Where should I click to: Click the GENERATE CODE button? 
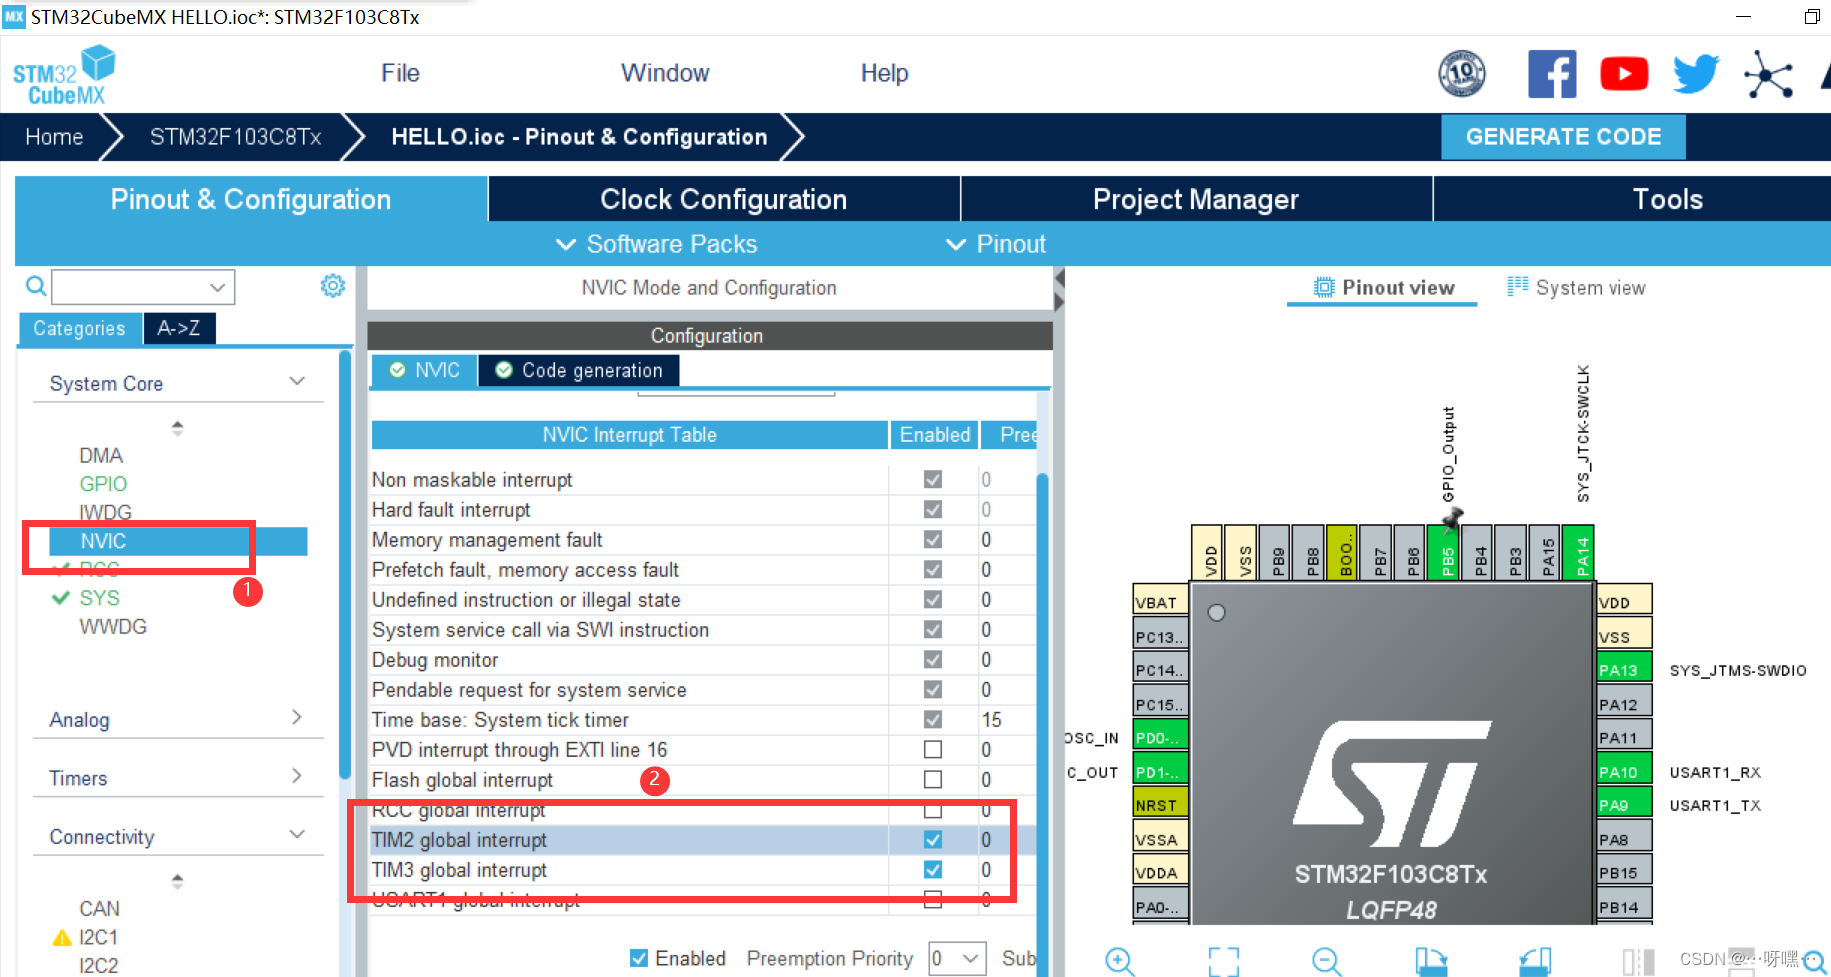[1562, 136]
